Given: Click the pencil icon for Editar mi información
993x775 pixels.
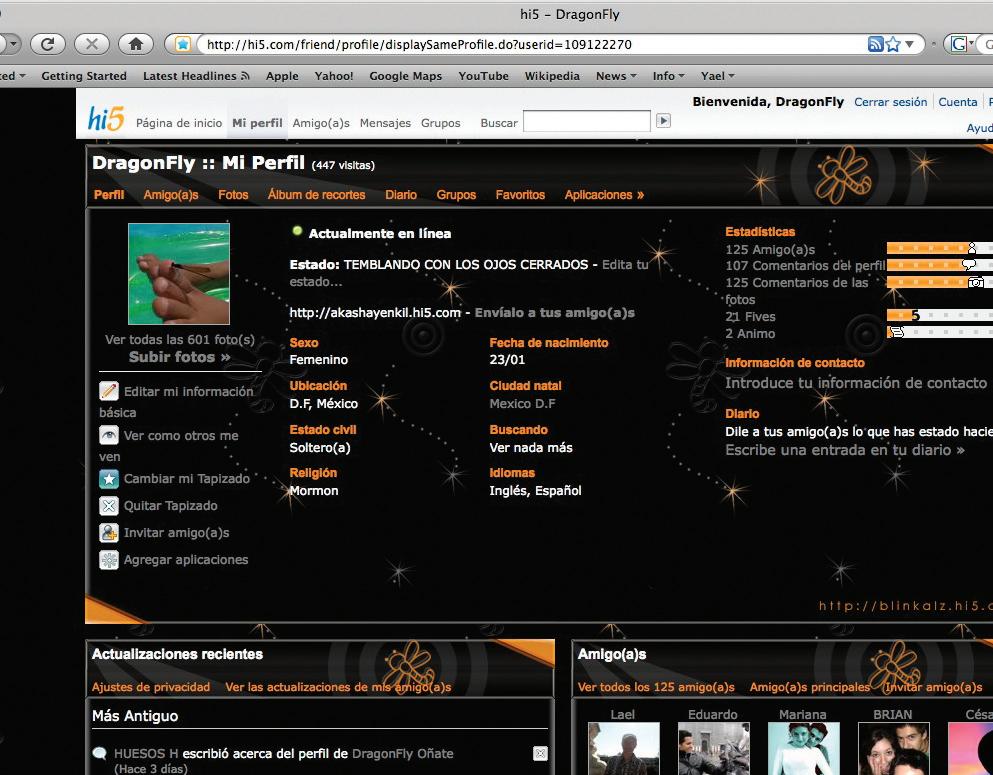Looking at the screenshot, I should pos(109,391).
